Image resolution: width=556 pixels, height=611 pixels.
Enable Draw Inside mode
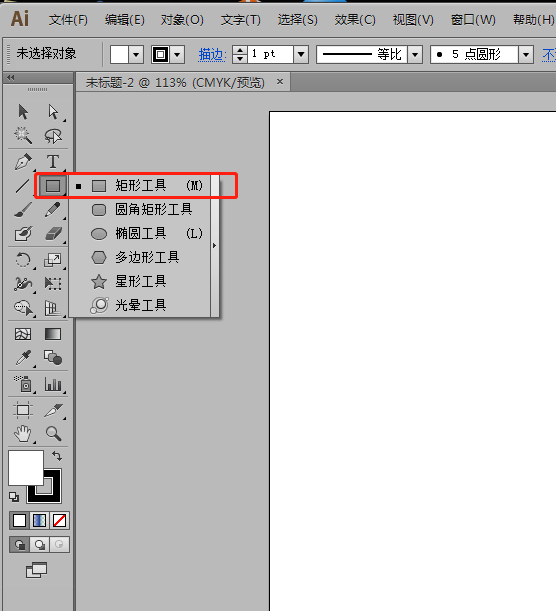pos(59,544)
